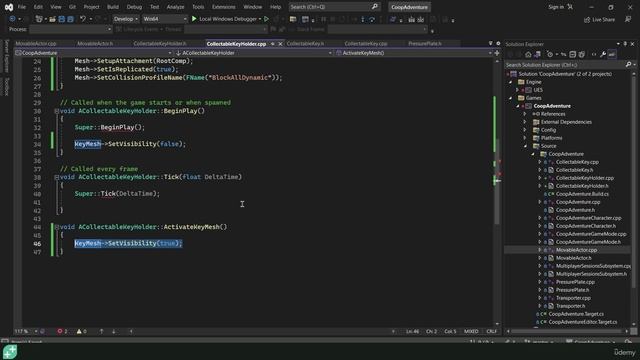This screenshot has width=640, height=360.
Task: Open the Process dropdown
Action: pos(70,29)
